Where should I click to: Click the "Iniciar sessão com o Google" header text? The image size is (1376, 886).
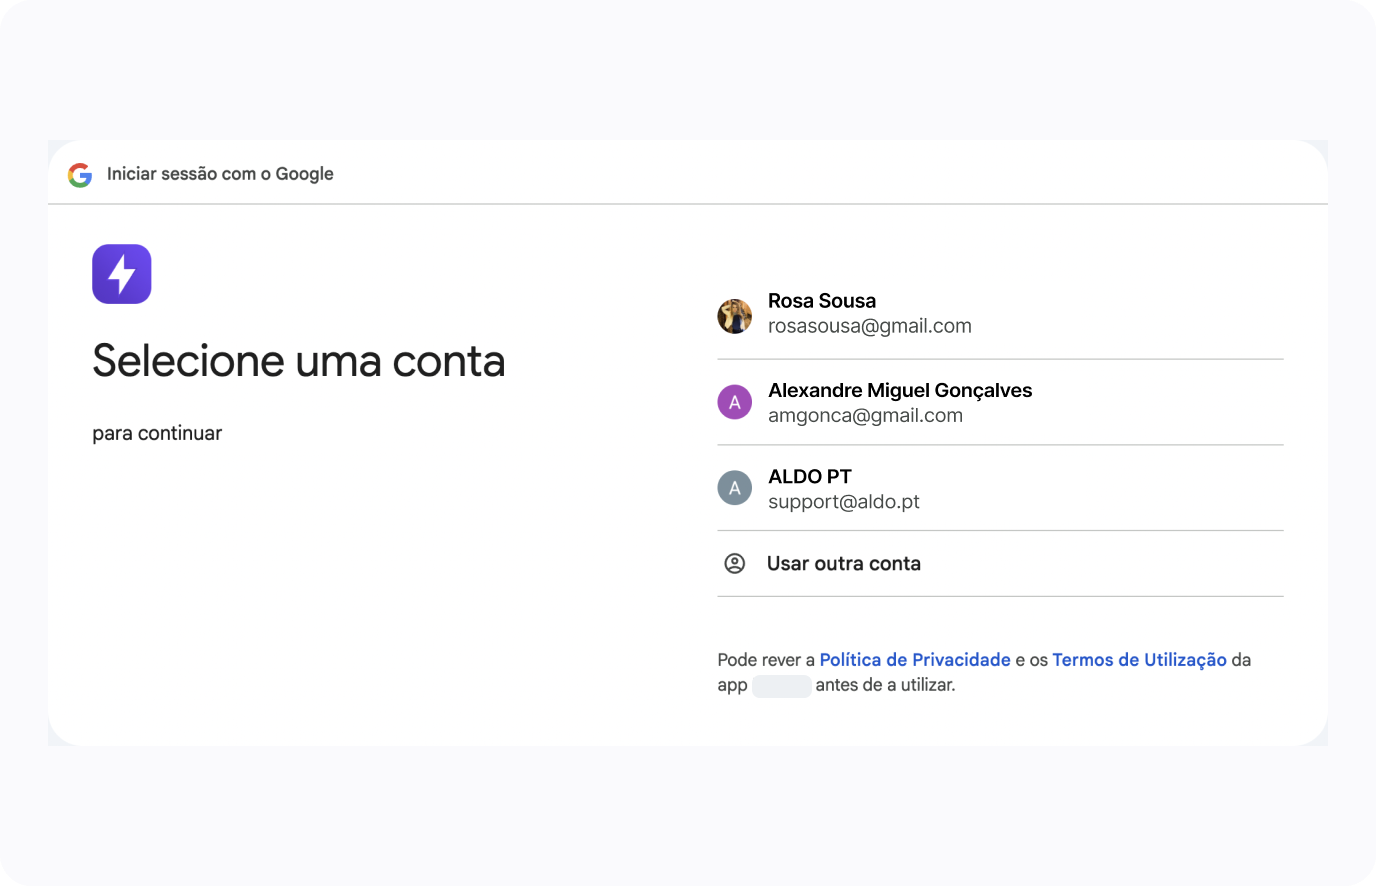point(220,174)
